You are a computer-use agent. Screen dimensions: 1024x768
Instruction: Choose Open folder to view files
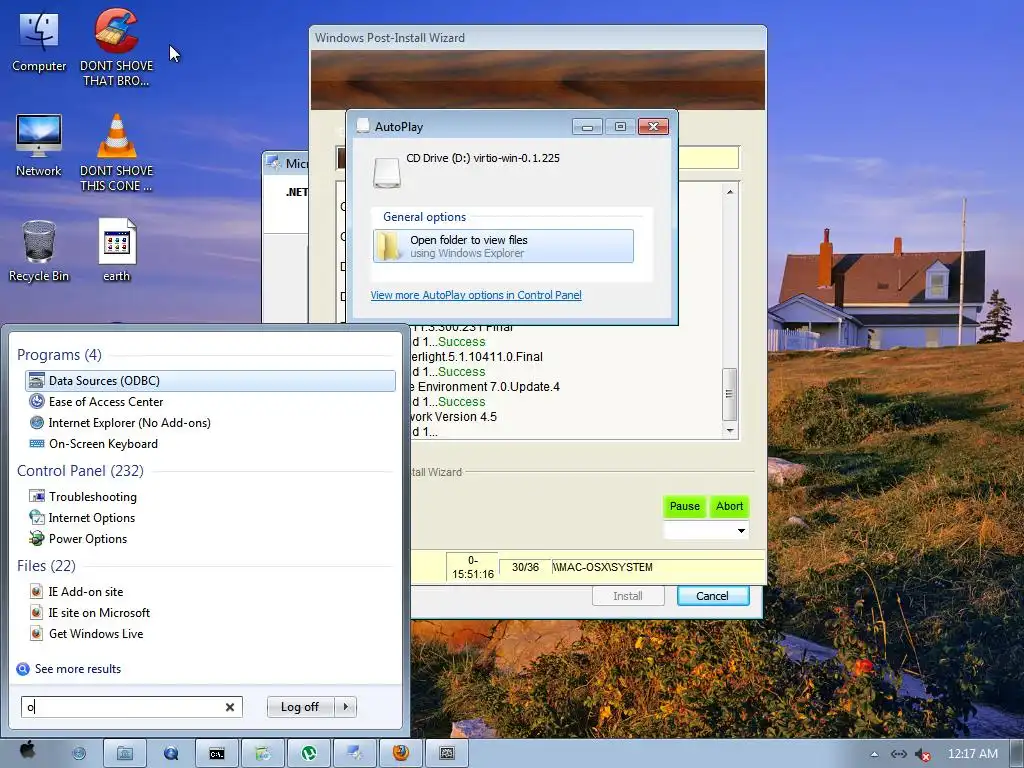pos(503,246)
